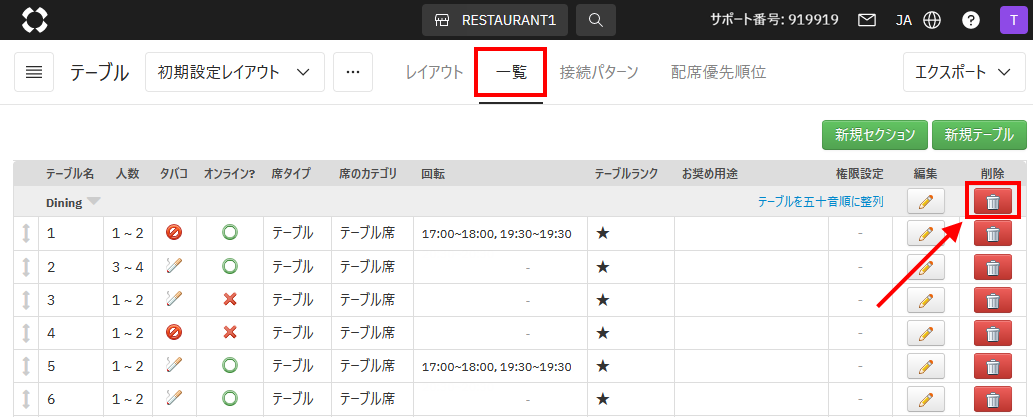Expand the 初期設定レイアウト dropdown
The image size is (1033, 417).
point(235,72)
